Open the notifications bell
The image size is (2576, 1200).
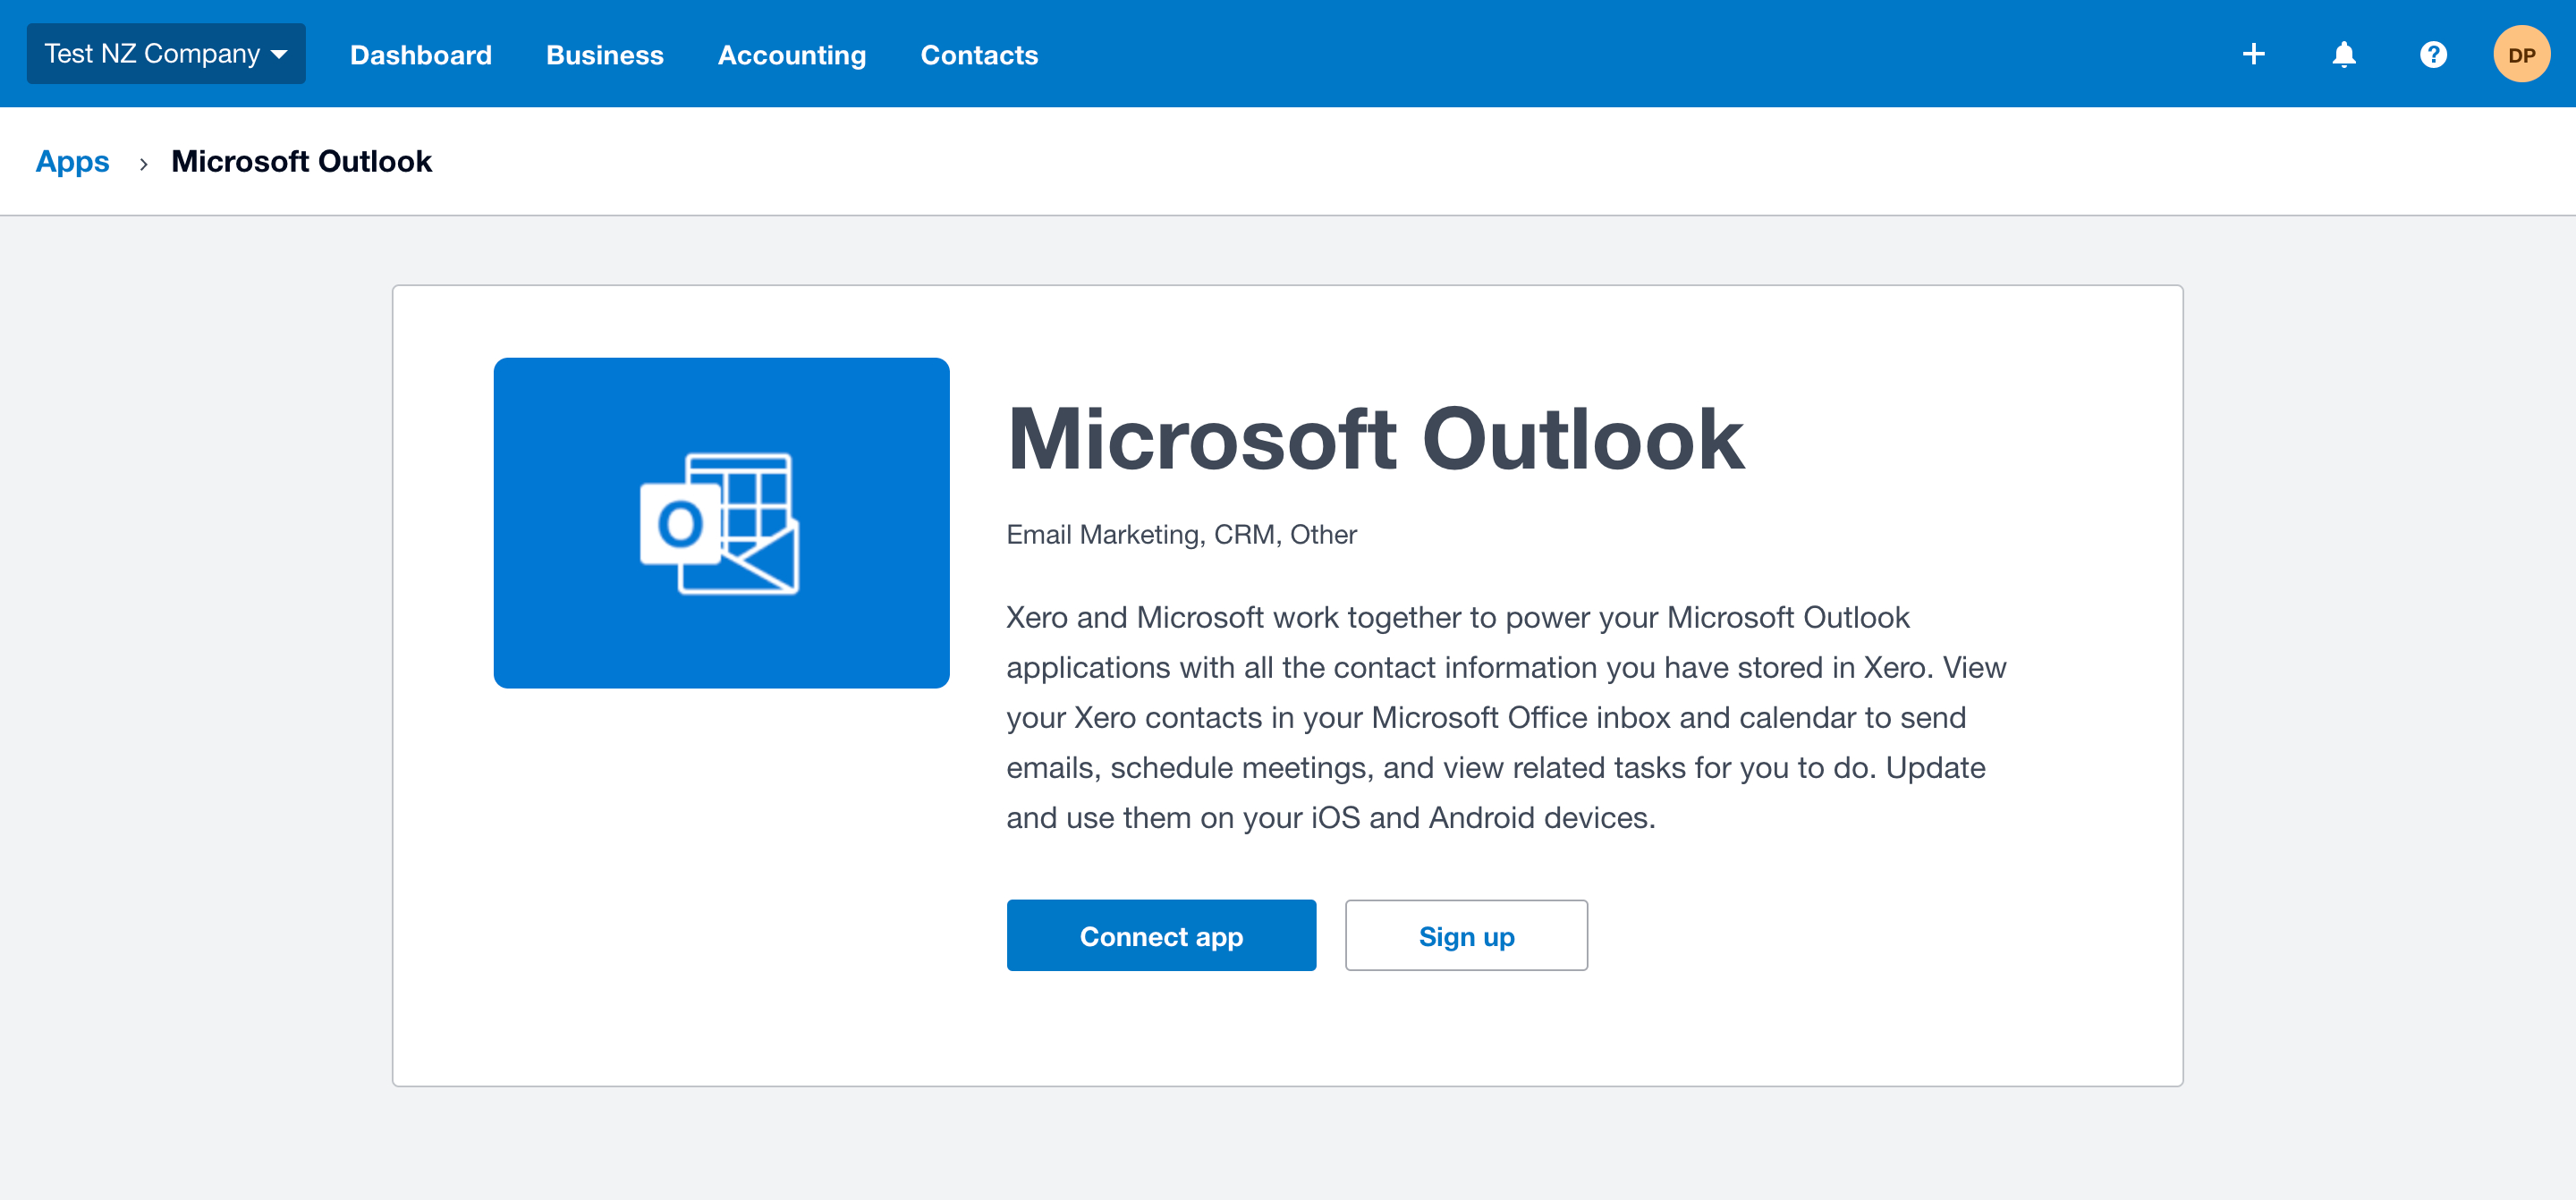[x=2343, y=54]
